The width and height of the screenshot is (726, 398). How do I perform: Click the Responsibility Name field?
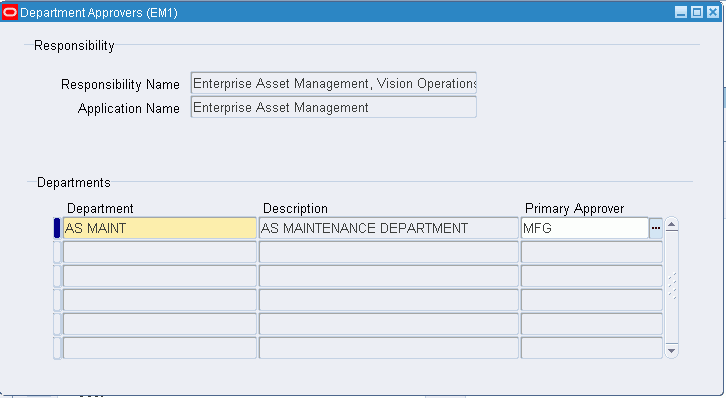tap(333, 83)
